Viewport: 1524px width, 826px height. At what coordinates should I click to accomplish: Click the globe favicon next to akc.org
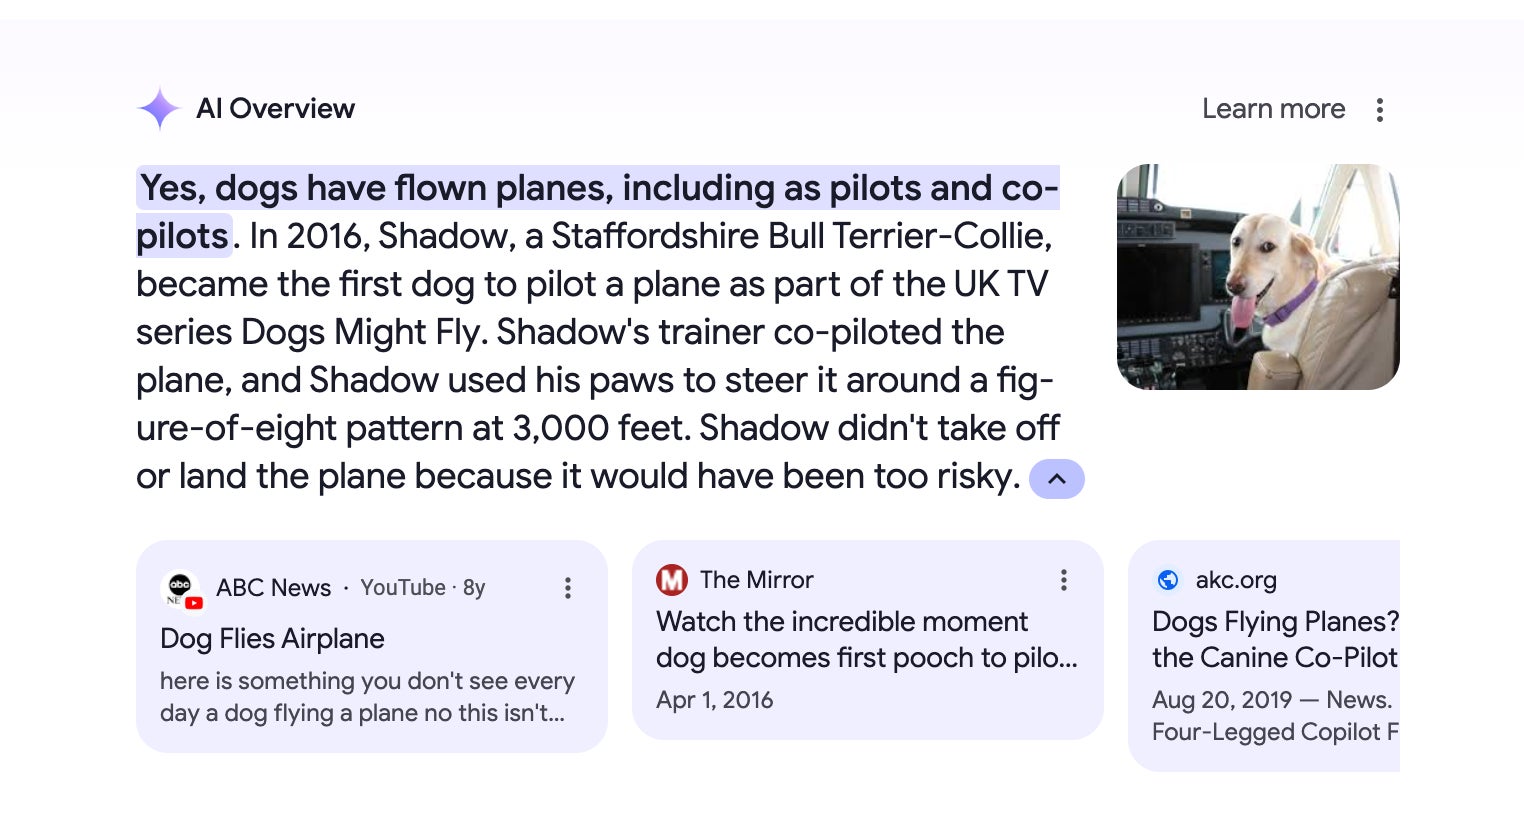click(1168, 580)
